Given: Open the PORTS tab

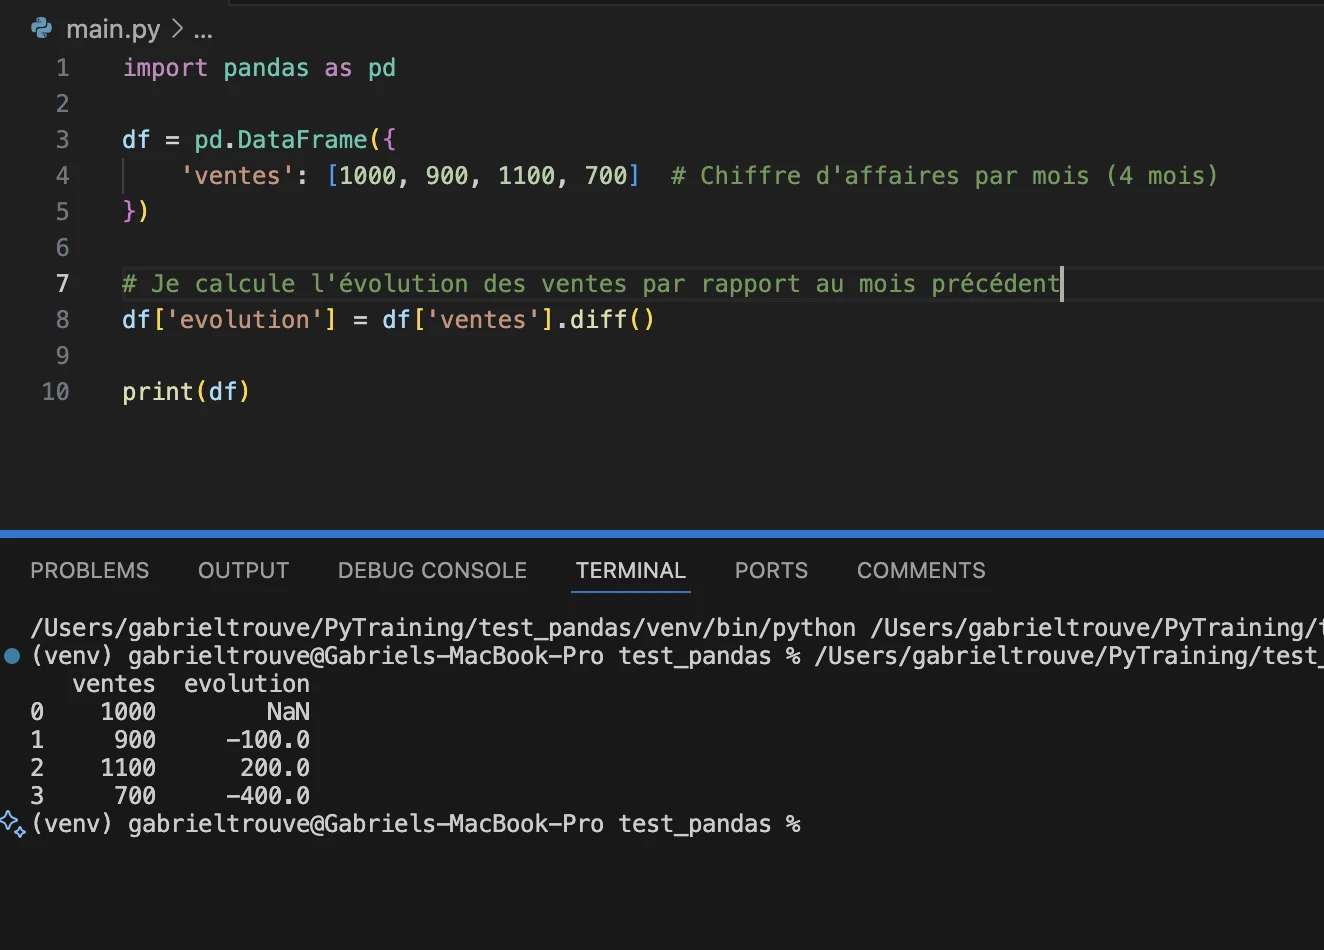Looking at the screenshot, I should (771, 570).
